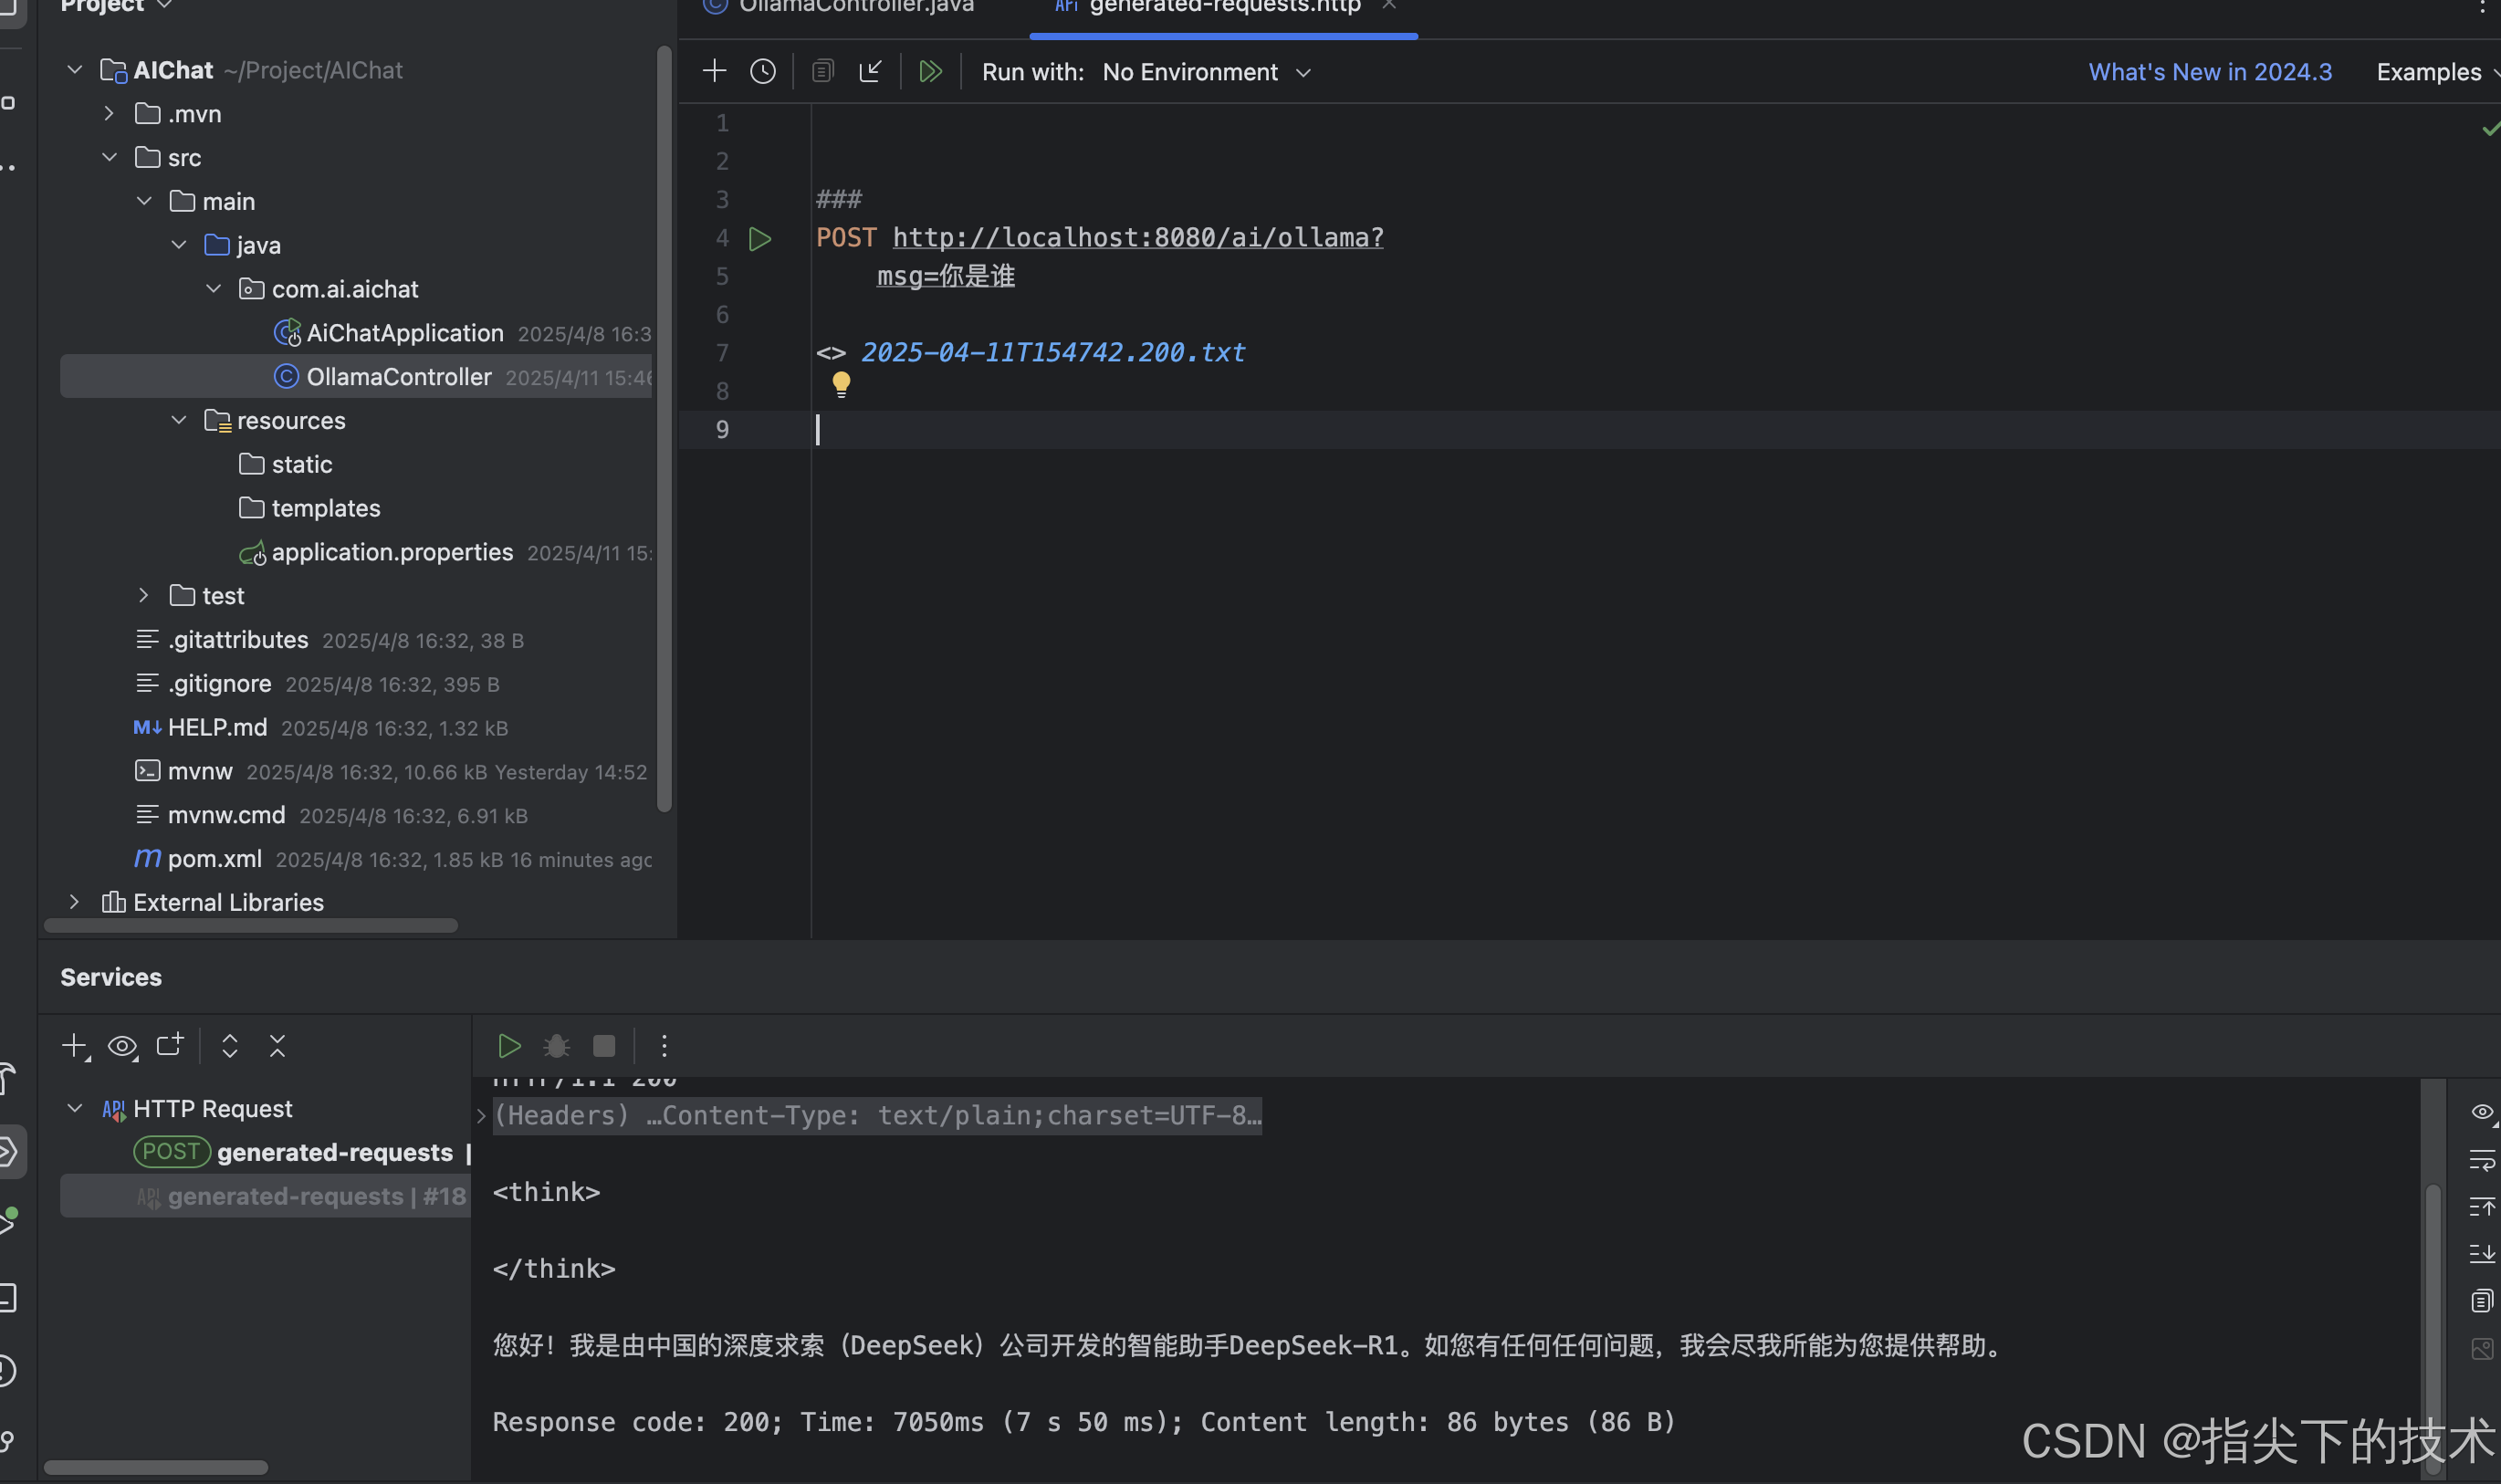Run all requests with the double-arrow icon
This screenshot has height=1484, width=2501.
click(x=929, y=71)
